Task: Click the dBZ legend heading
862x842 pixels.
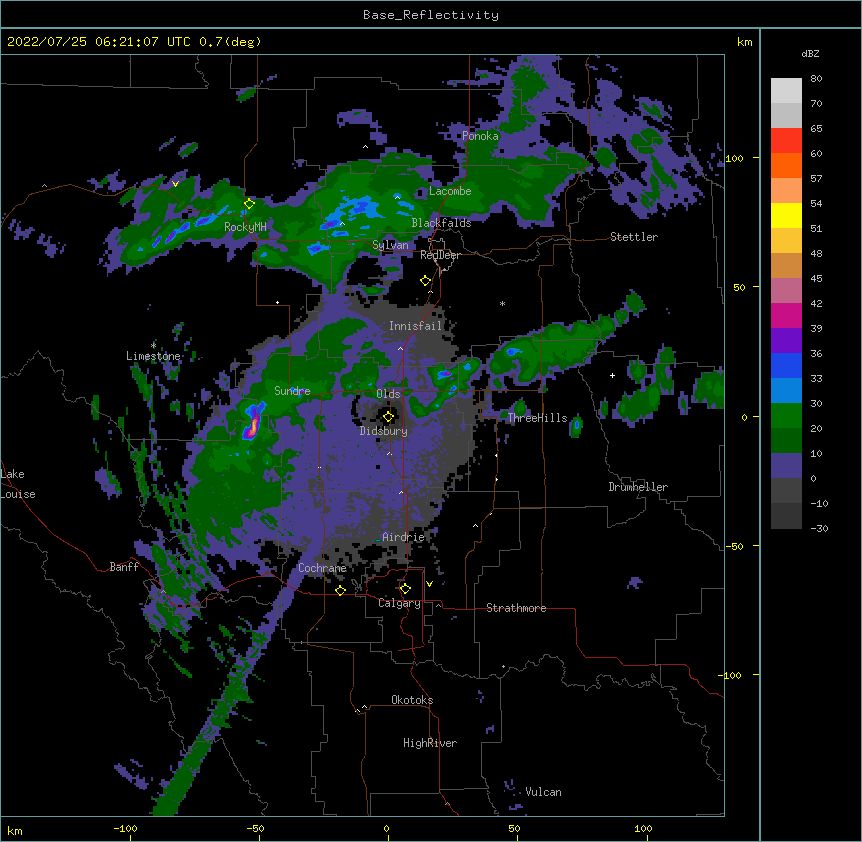Action: point(810,53)
